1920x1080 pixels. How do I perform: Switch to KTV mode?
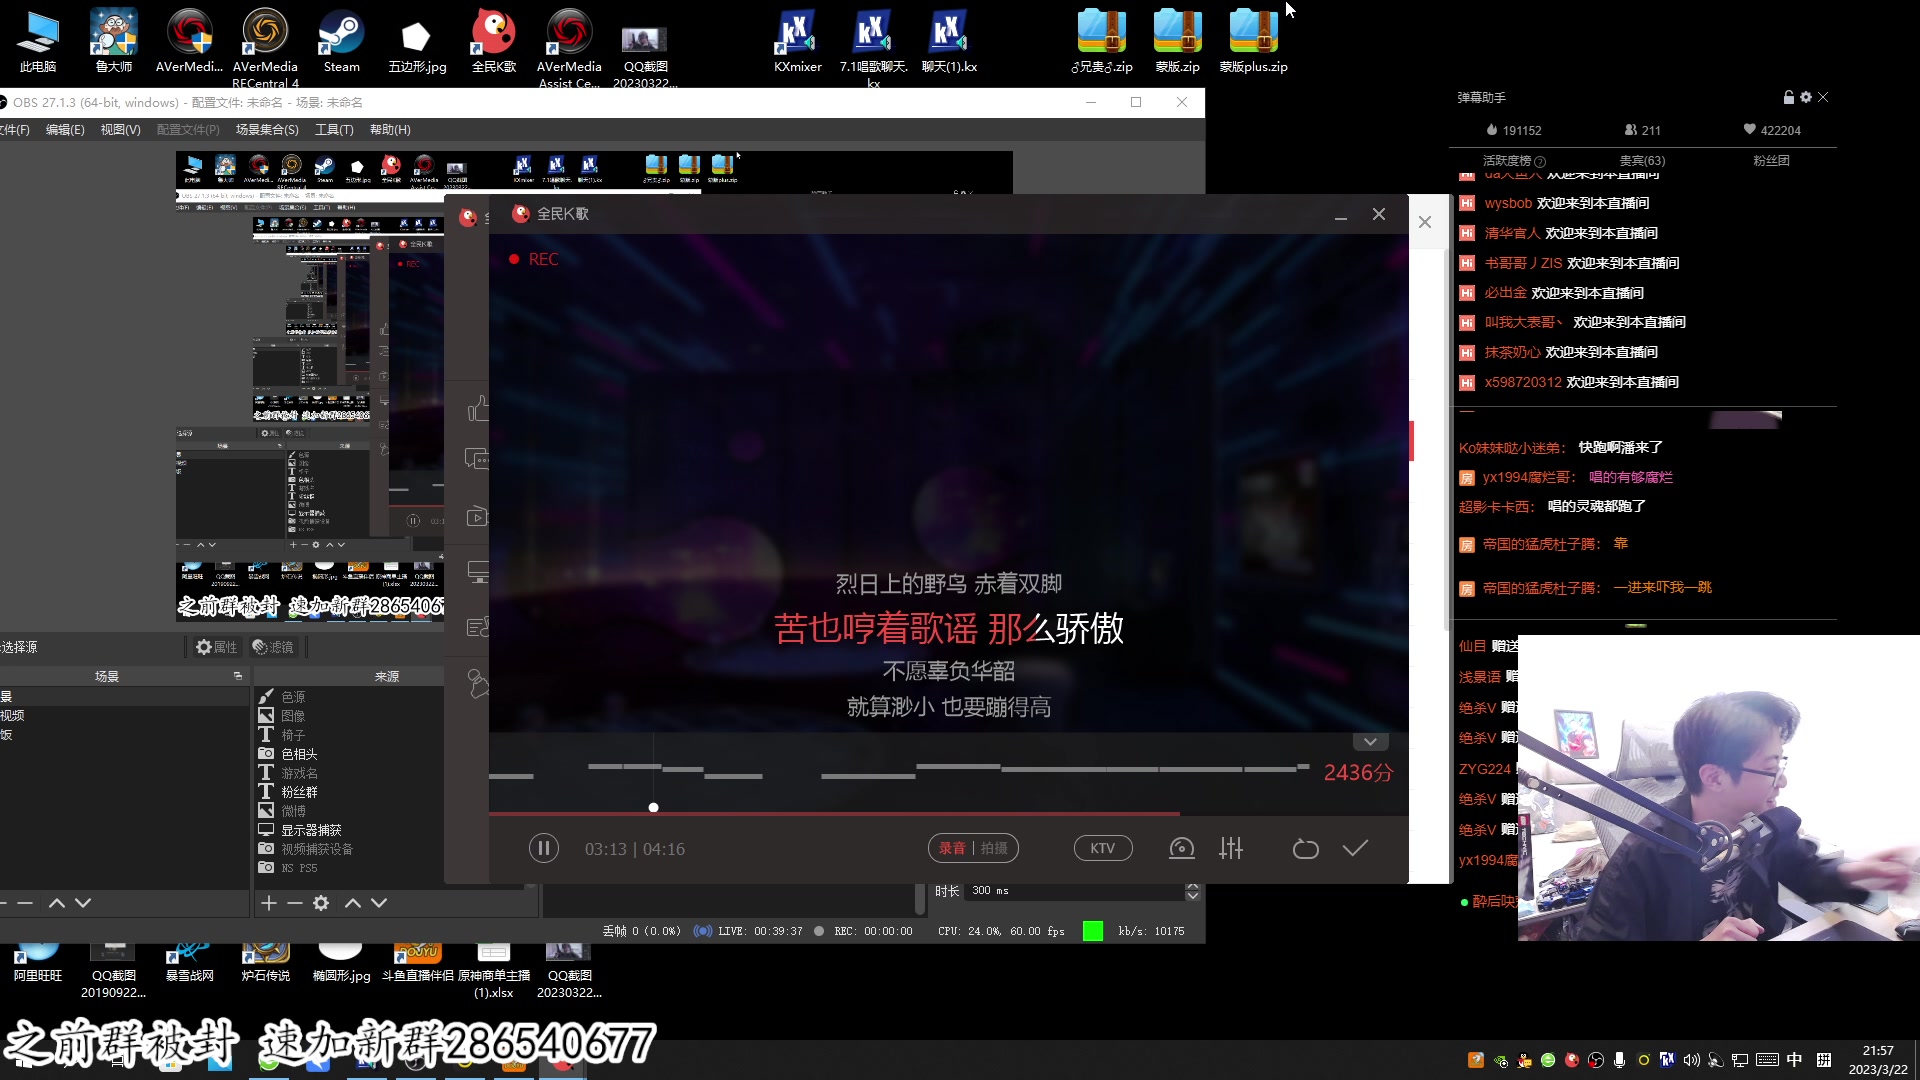pos(1103,848)
